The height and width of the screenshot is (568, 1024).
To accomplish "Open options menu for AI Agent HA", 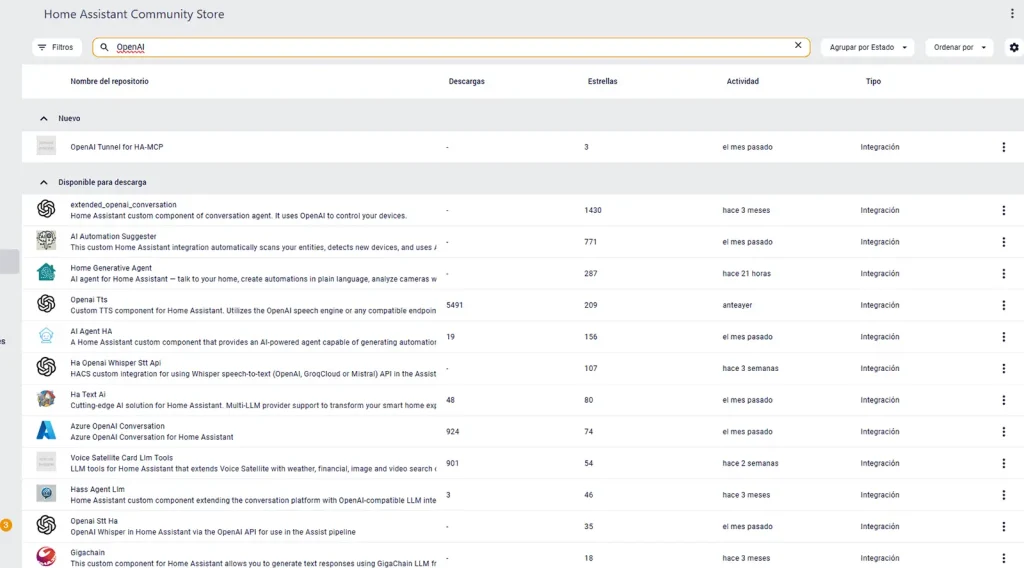I will tap(1003, 337).
